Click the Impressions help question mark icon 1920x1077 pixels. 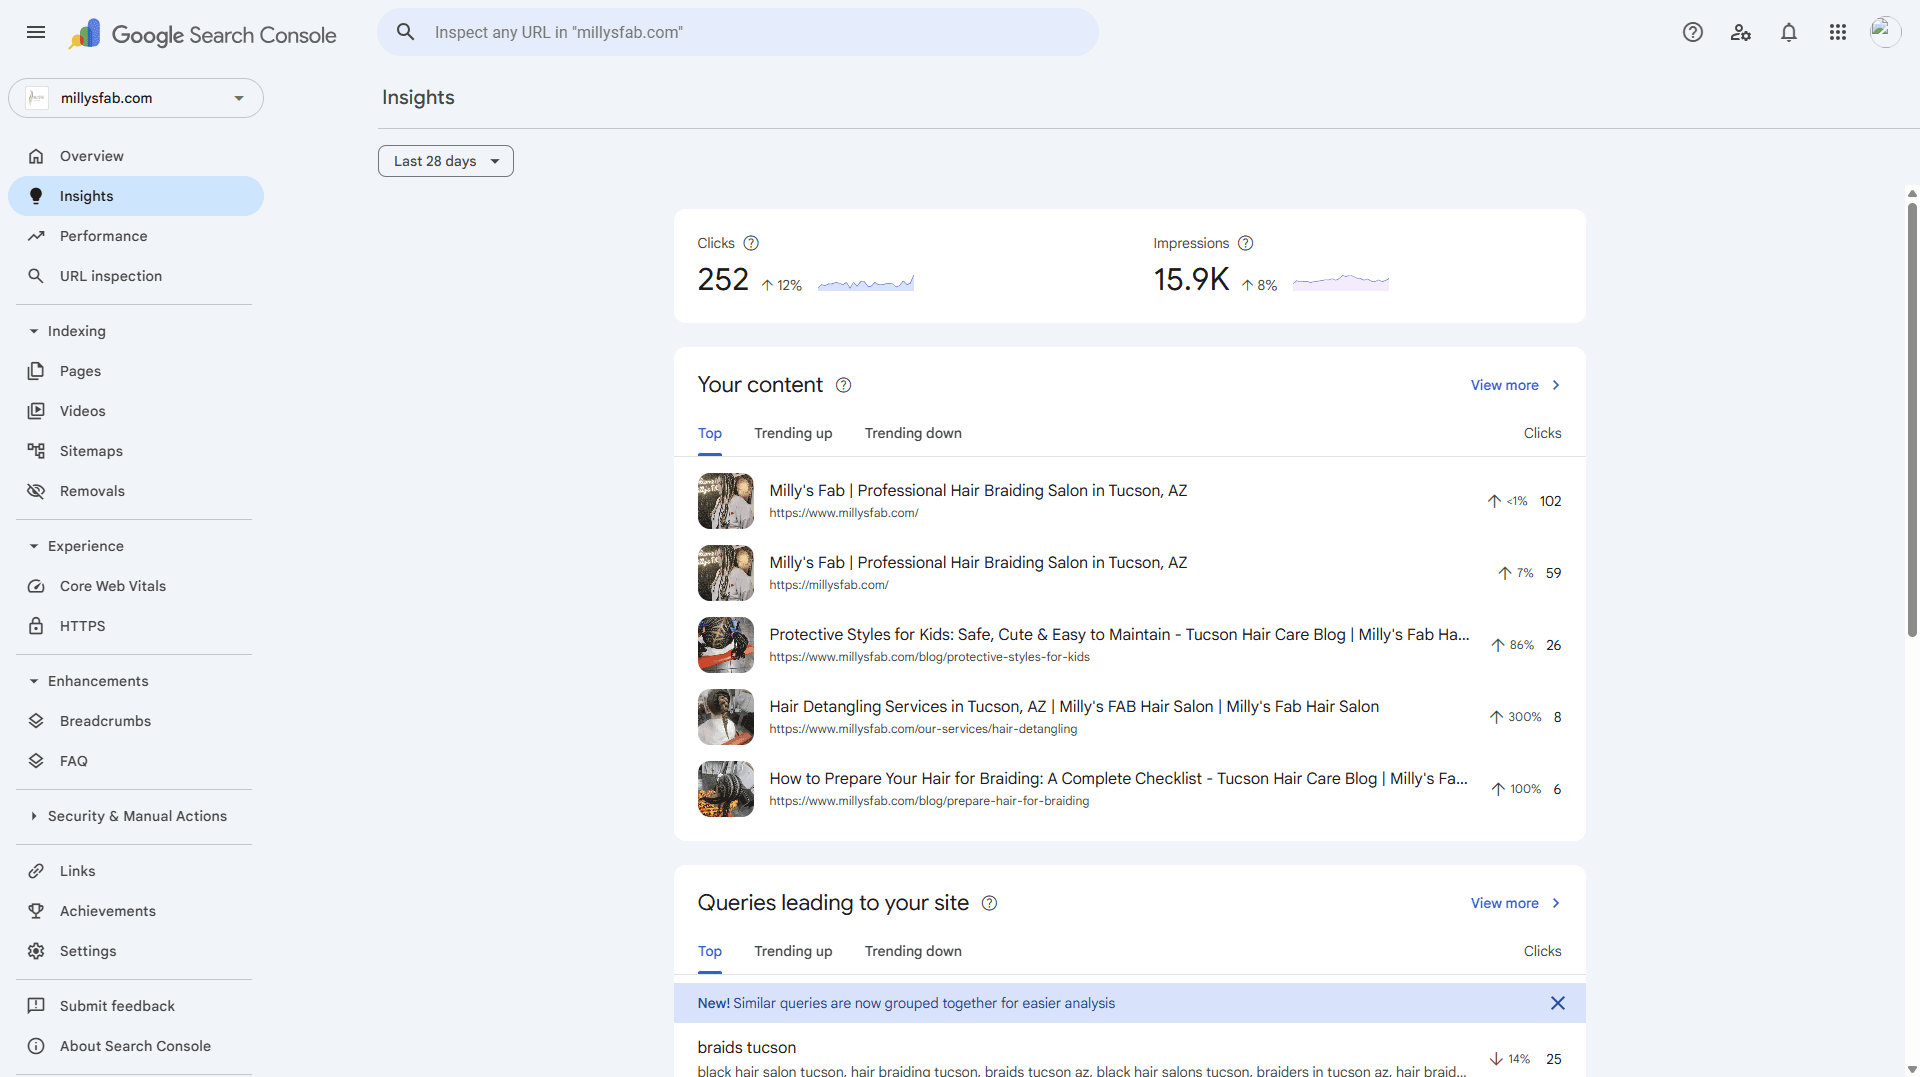[x=1245, y=243]
